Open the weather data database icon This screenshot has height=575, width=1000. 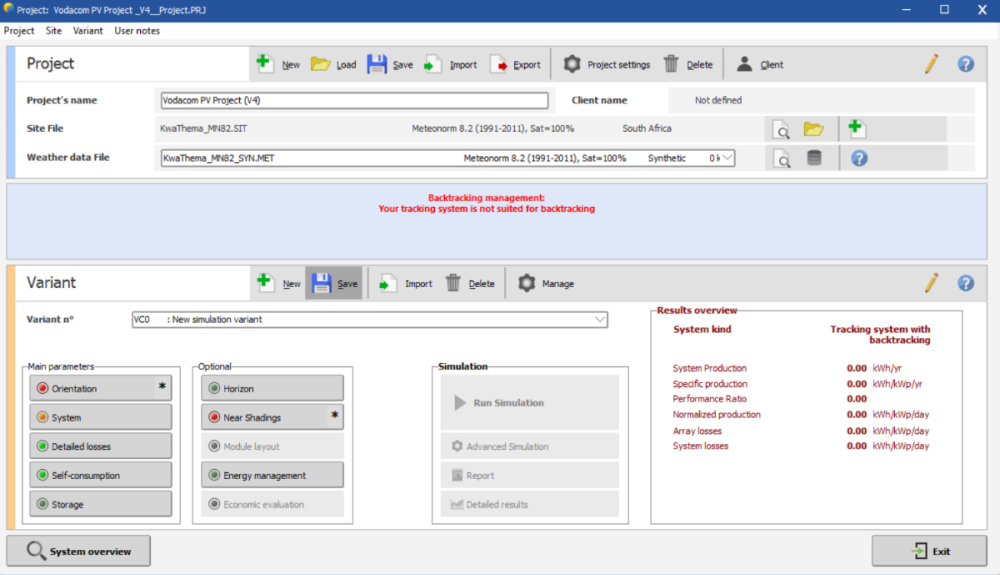point(814,158)
